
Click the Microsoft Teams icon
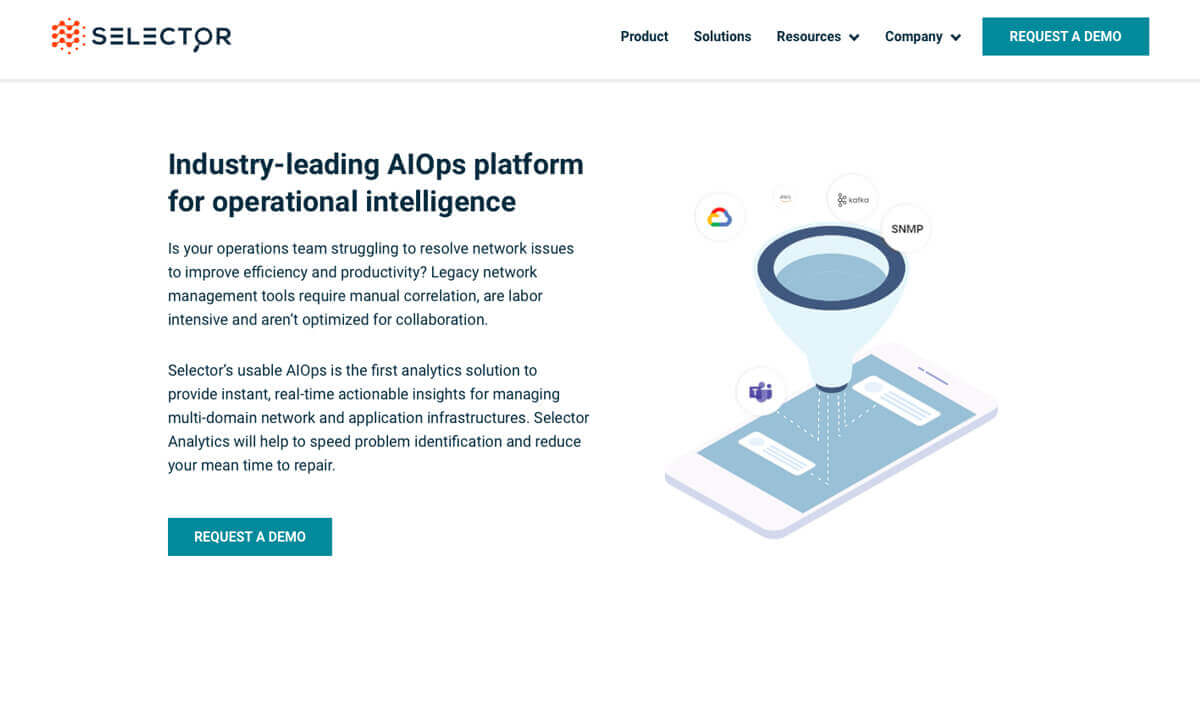click(x=761, y=391)
